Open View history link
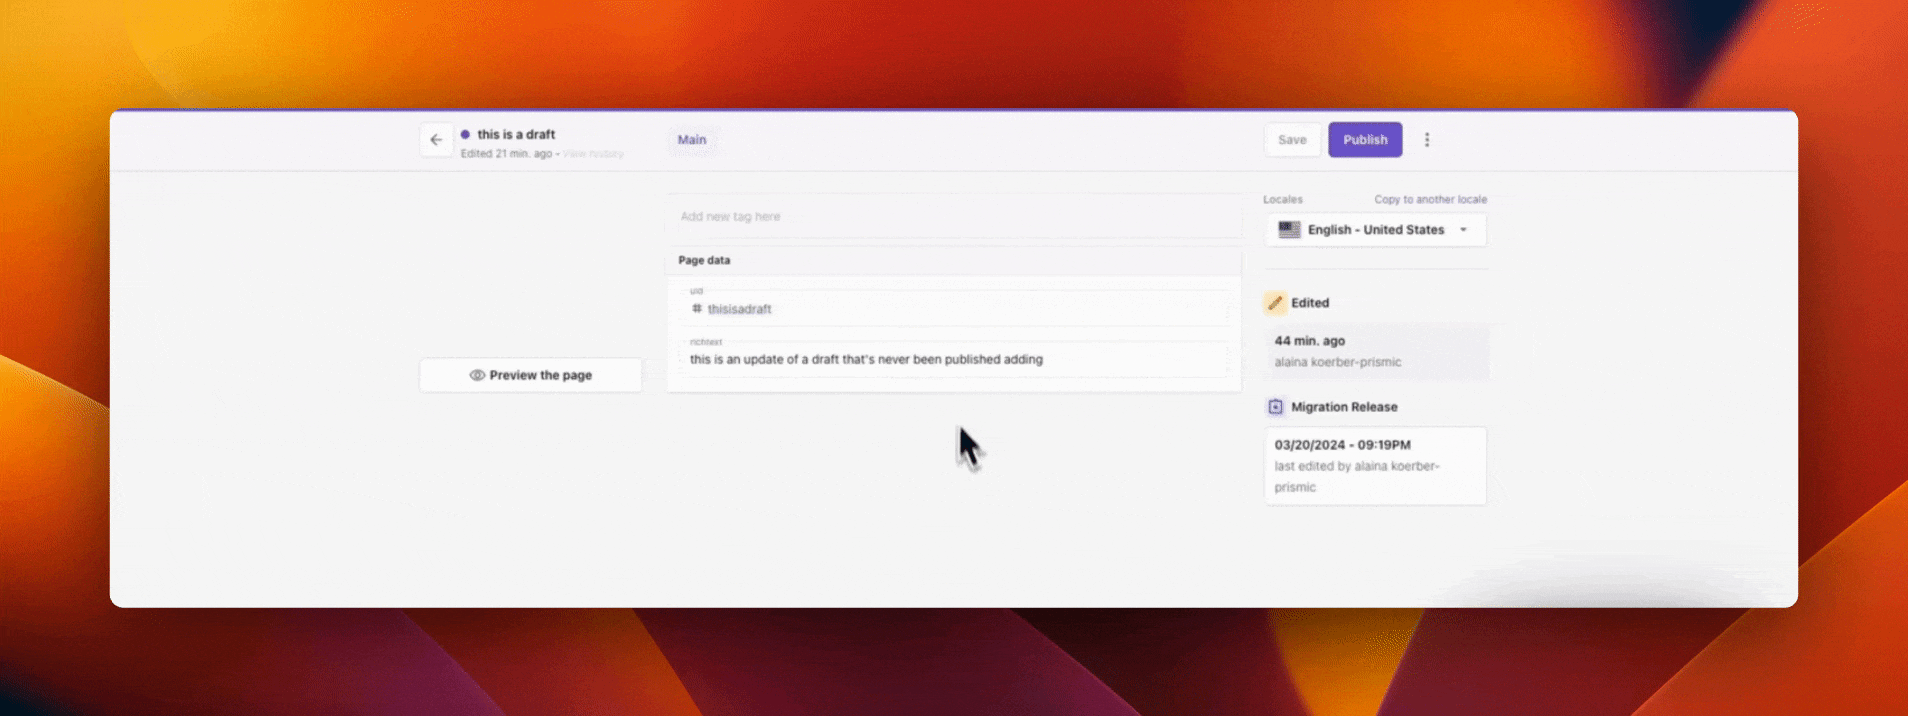Viewport: 1908px width, 716px height. tap(593, 154)
